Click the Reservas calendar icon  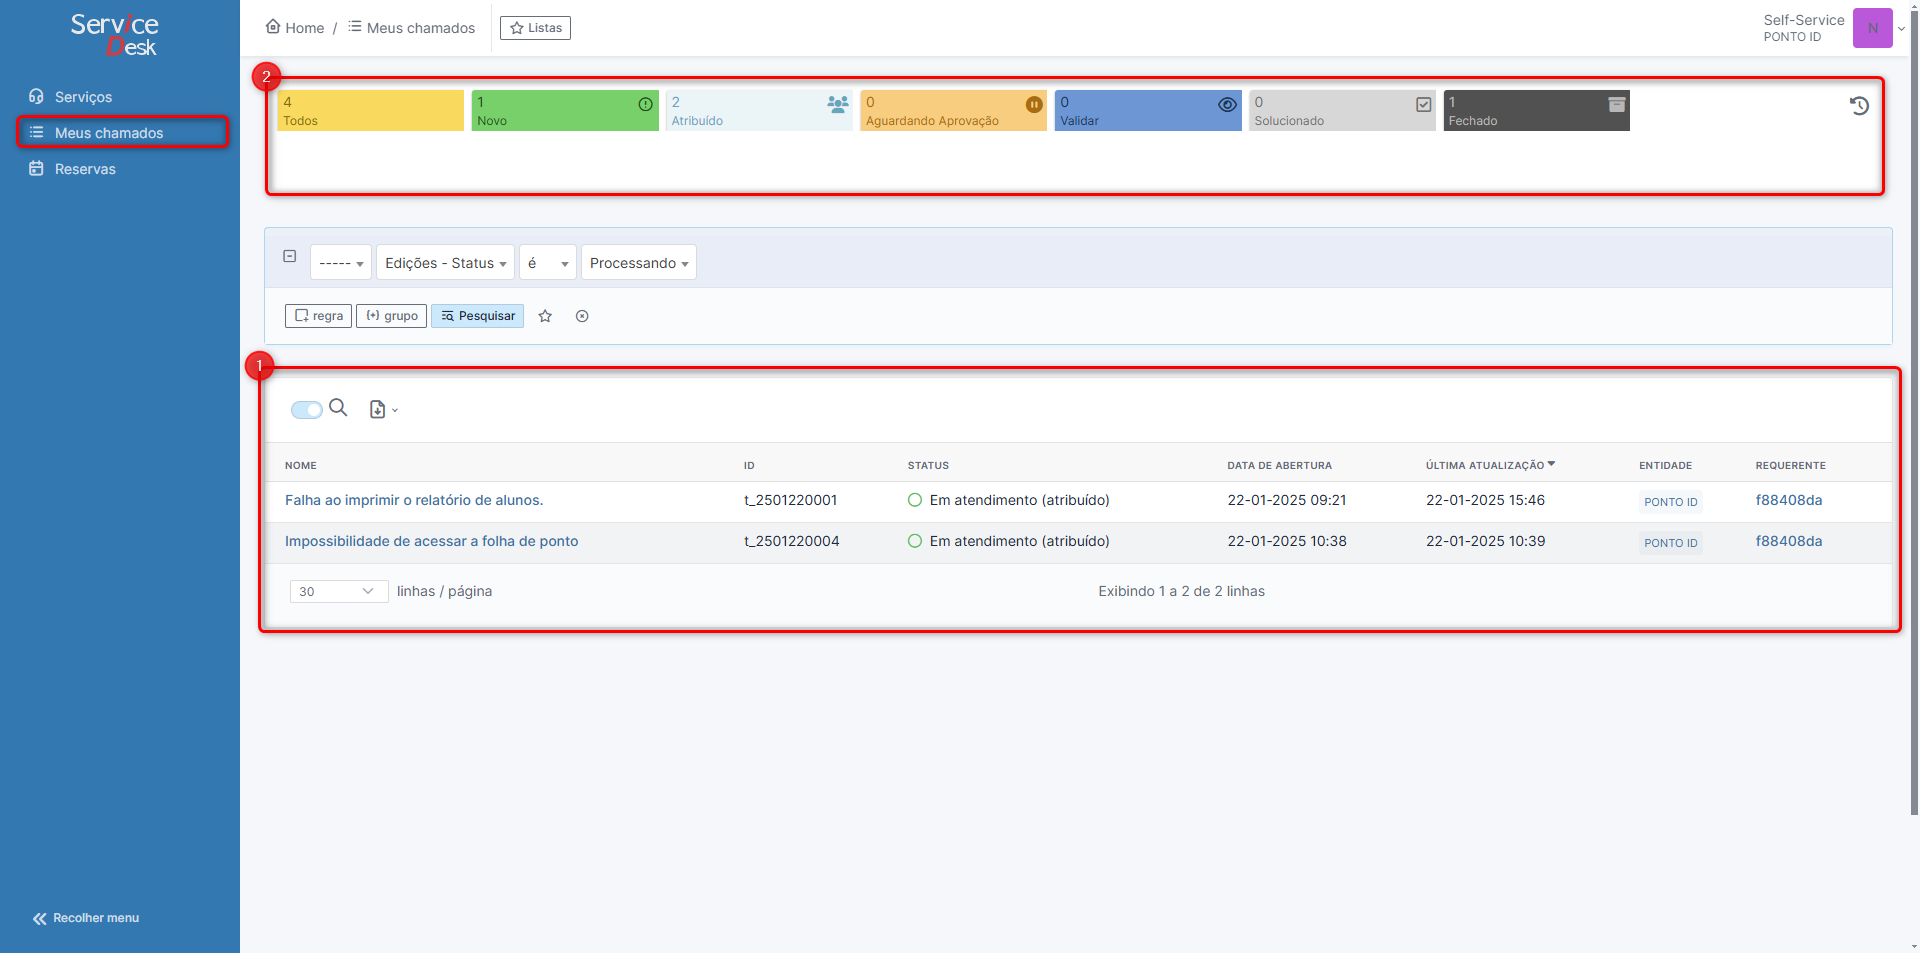36,168
